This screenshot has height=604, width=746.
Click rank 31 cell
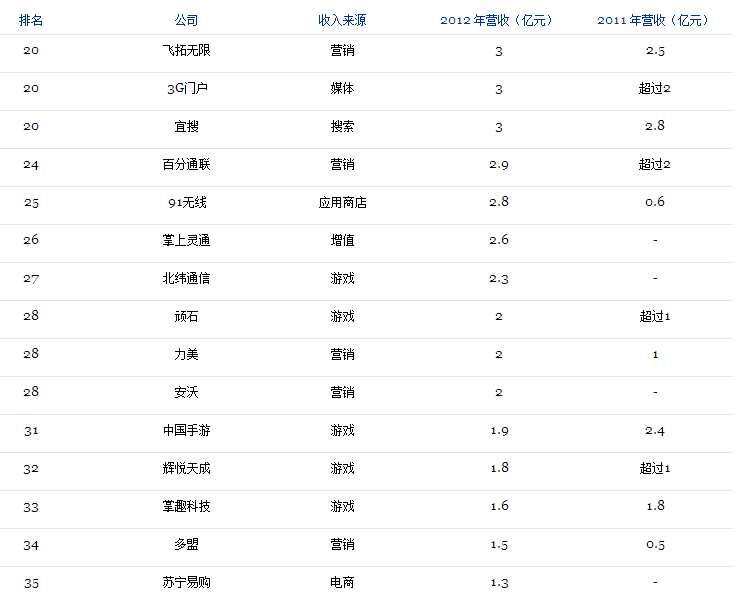(x=31, y=430)
